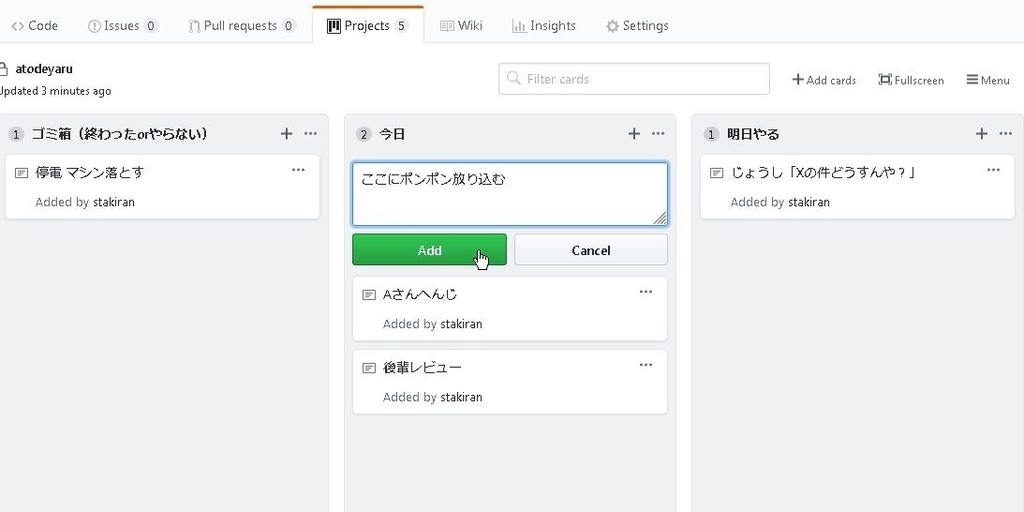Click the Pull requests branch icon
Viewport: 1024px width, 512px height.
(x=194, y=26)
